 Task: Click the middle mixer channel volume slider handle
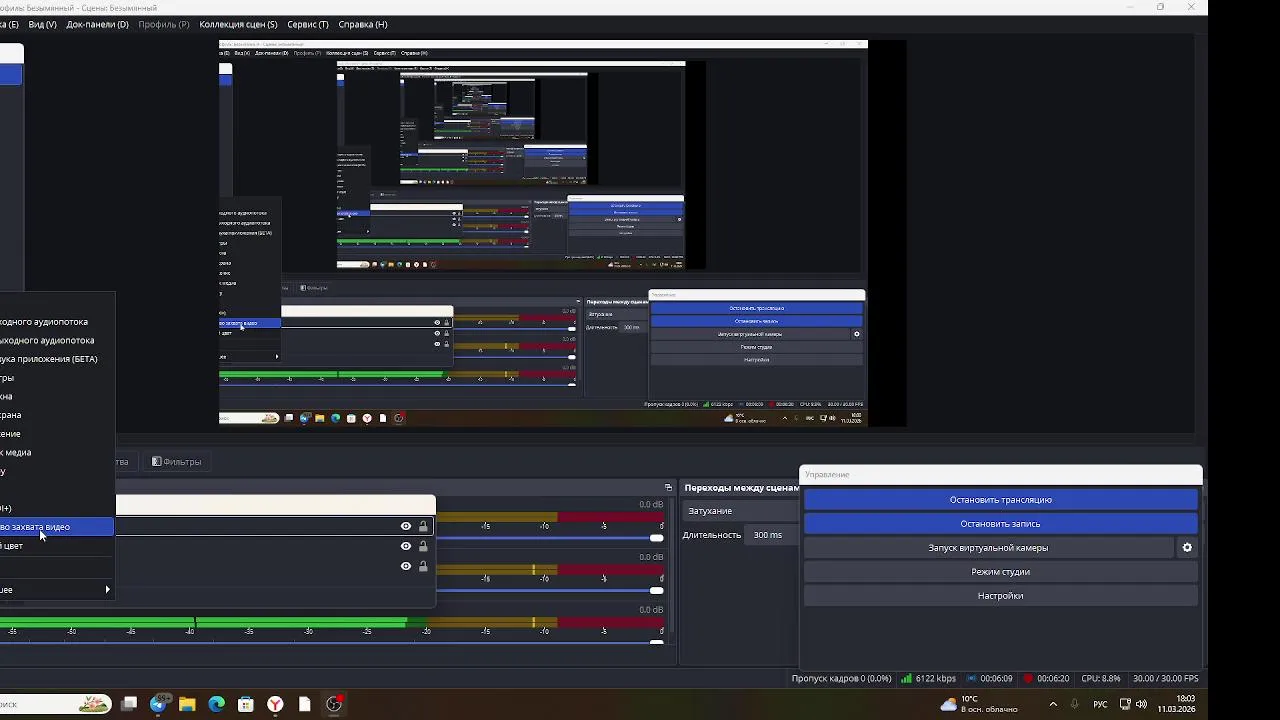coord(656,590)
